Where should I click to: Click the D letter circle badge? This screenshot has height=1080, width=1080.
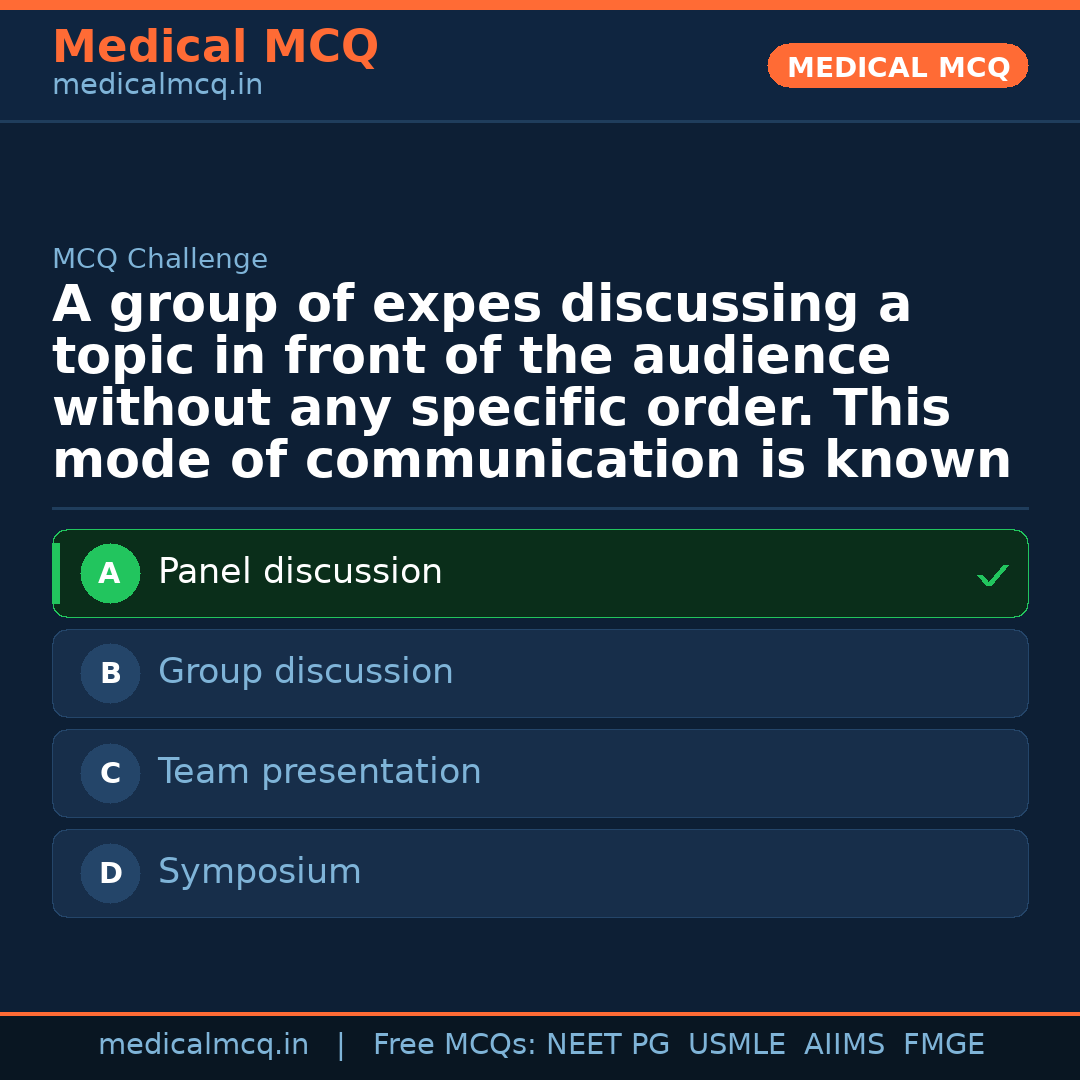[110, 873]
